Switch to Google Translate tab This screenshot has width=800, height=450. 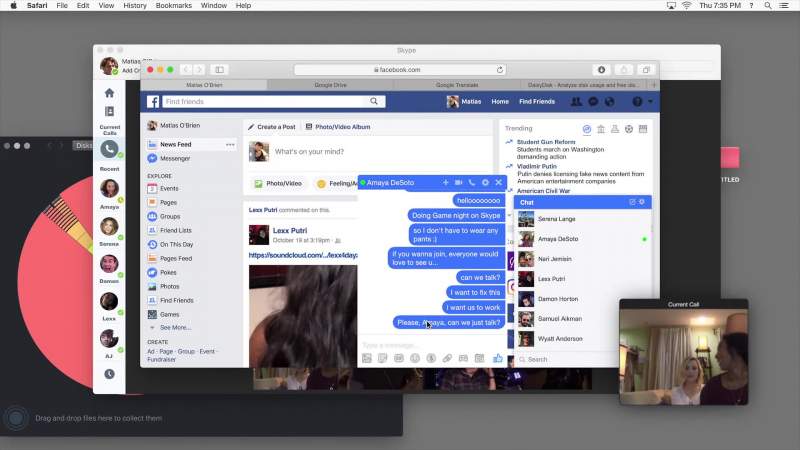click(x=457, y=85)
